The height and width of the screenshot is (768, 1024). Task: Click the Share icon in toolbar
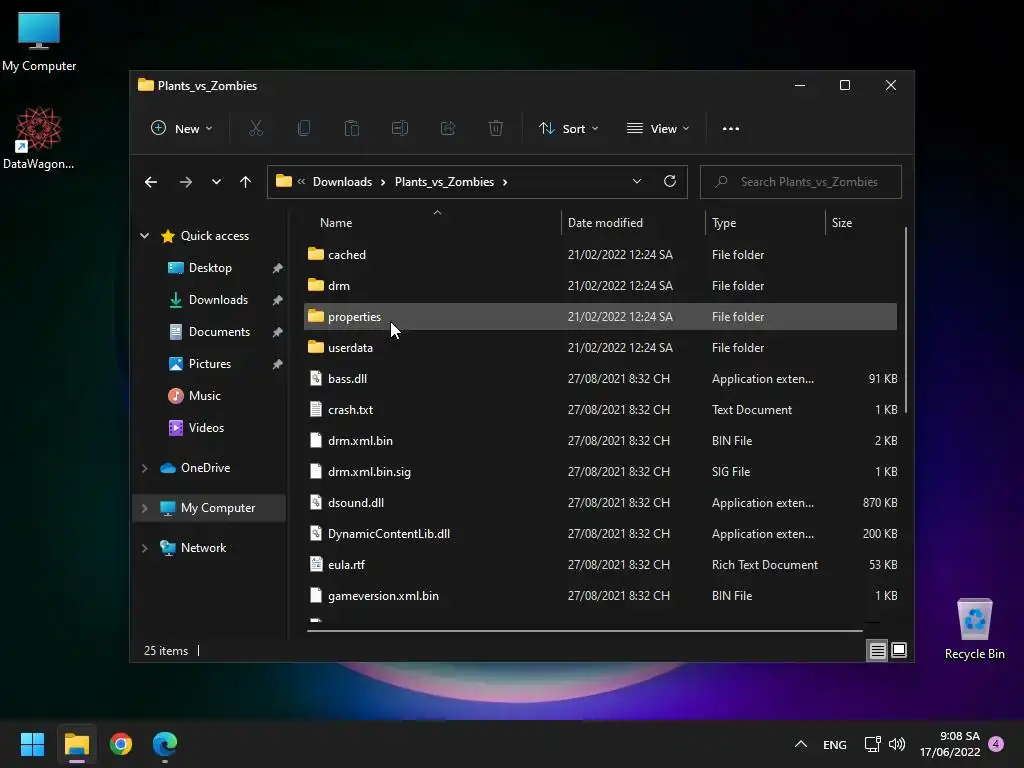click(x=447, y=129)
